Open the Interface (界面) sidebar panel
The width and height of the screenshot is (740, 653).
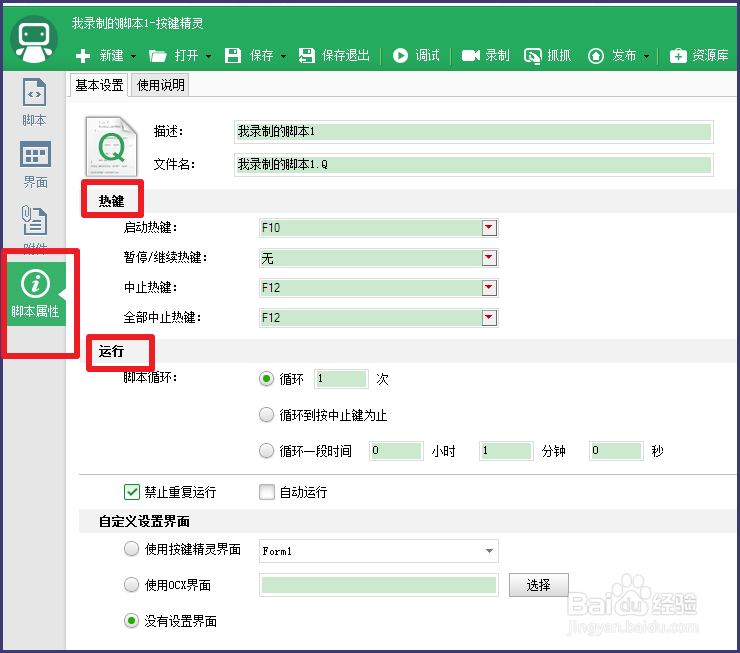point(35,165)
